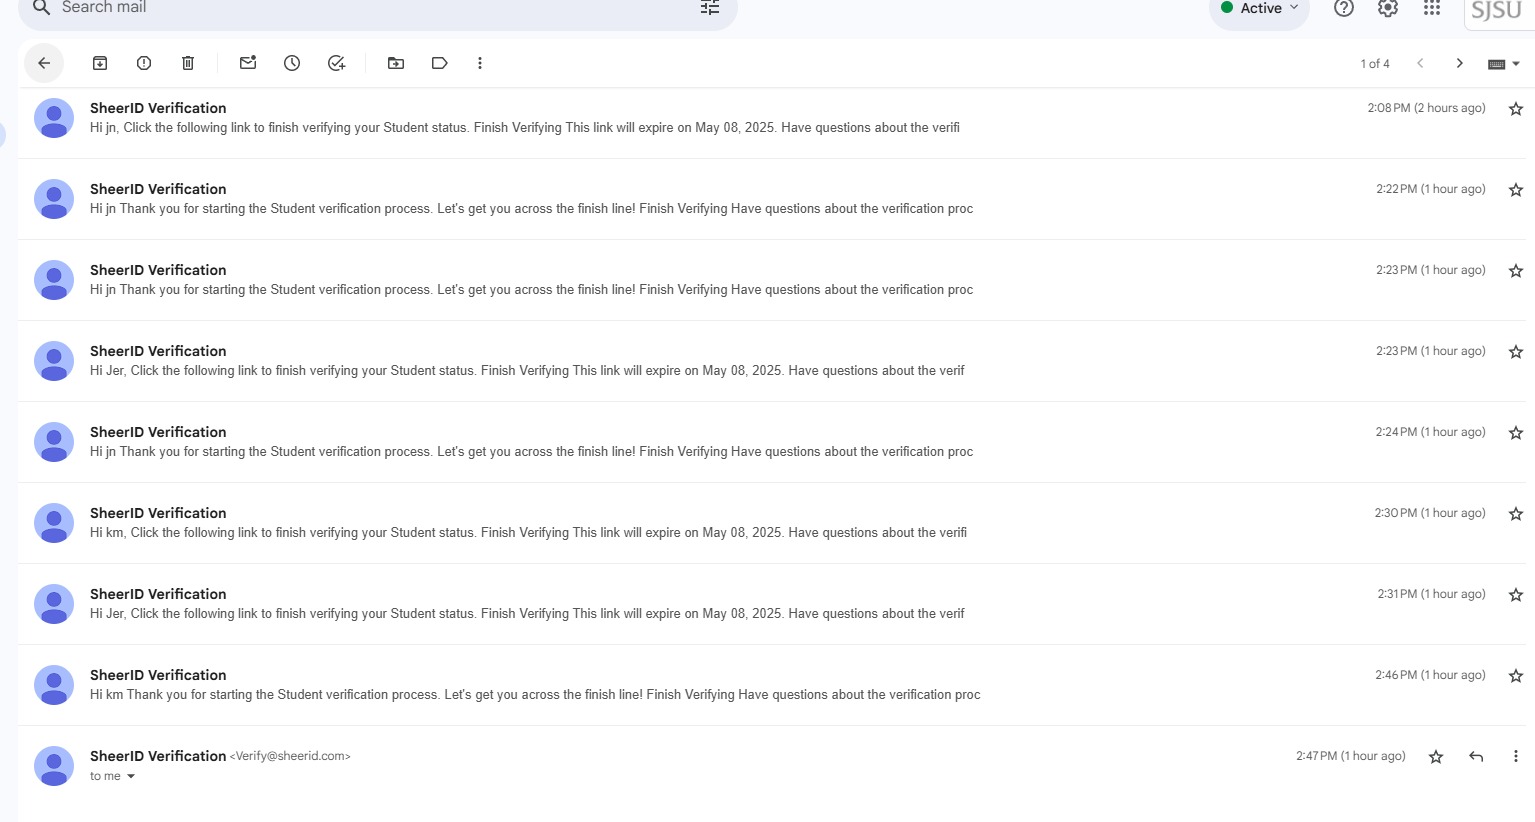Expand the 'Hi km, Click the following link' message
1535x822 pixels.
tap(528, 533)
